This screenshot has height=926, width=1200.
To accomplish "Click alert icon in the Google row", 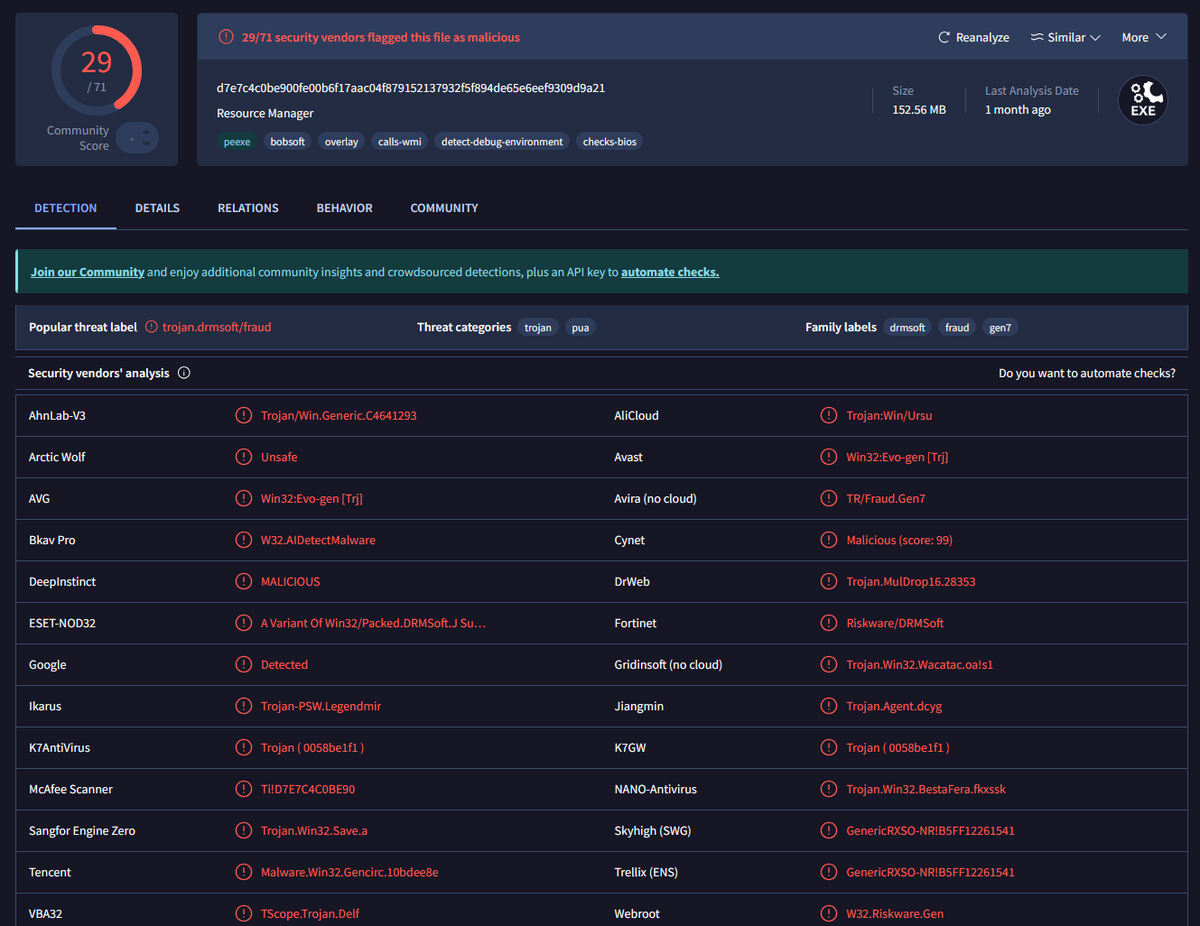I will (243, 664).
